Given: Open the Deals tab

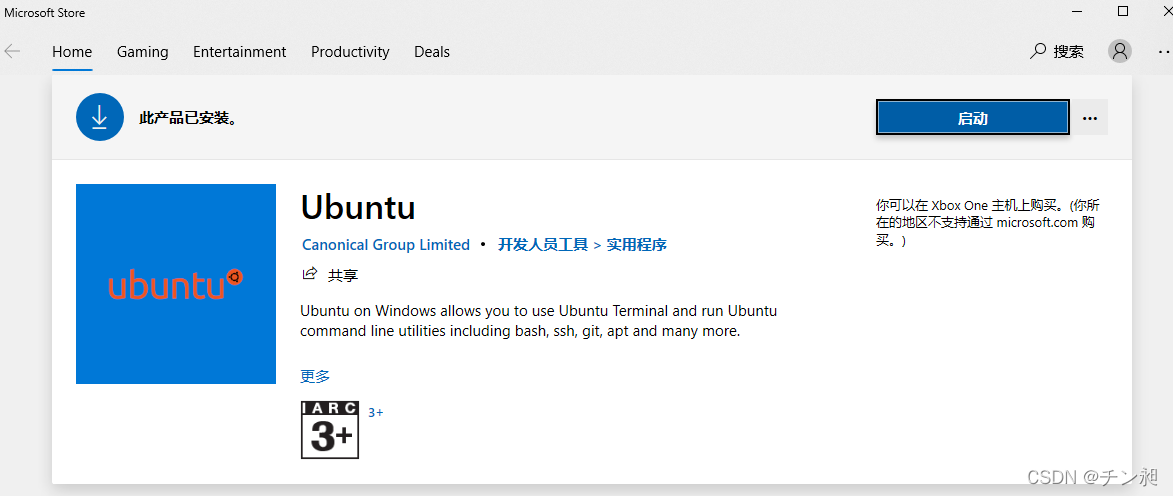Looking at the screenshot, I should click(432, 52).
